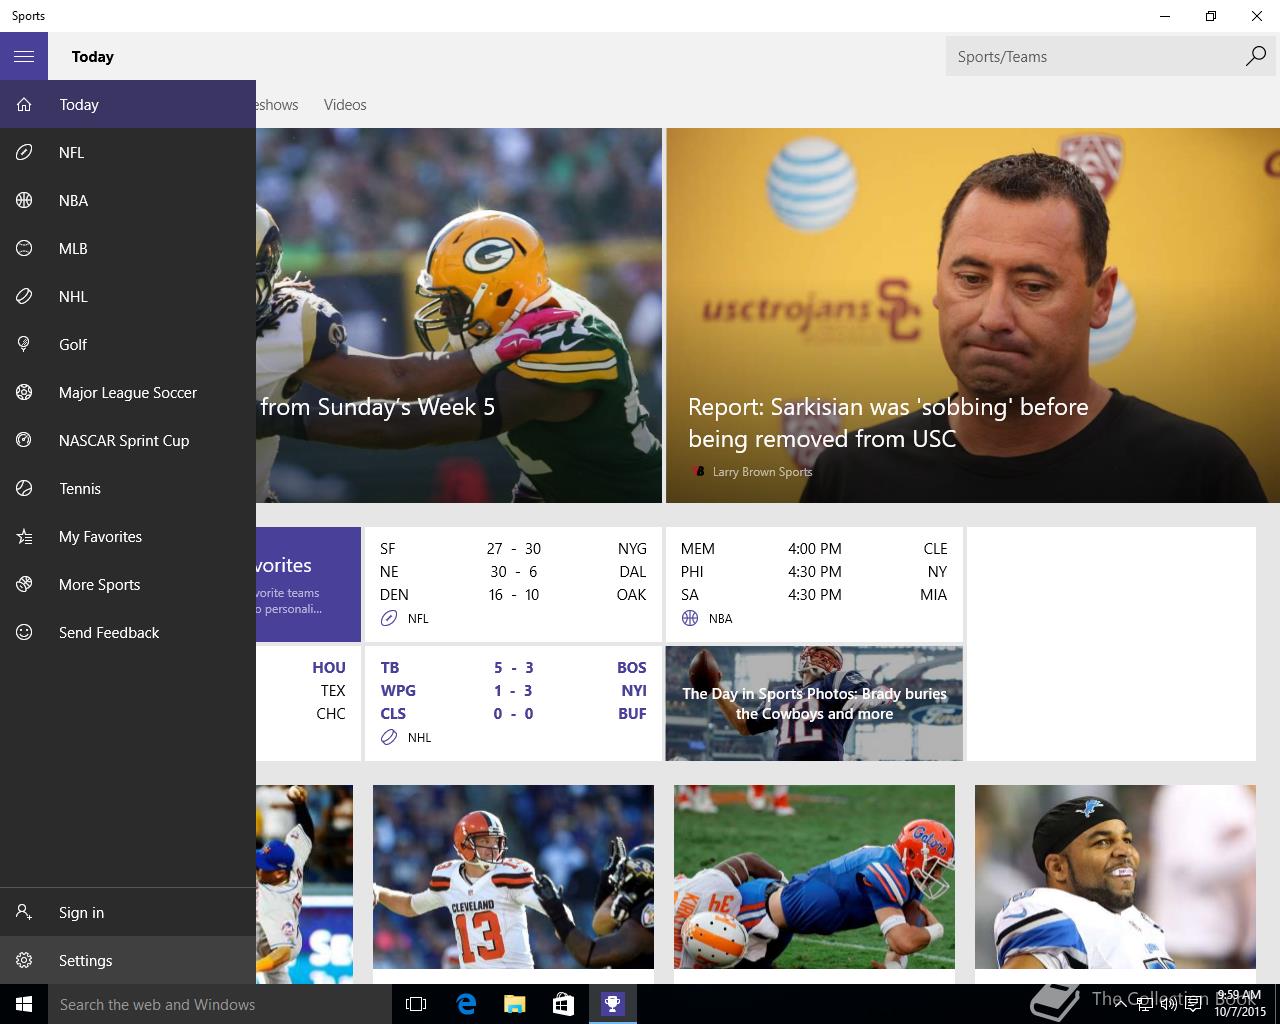Screen dimensions: 1280x1024
Task: Open File Explorer from taskbar
Action: (514, 1004)
